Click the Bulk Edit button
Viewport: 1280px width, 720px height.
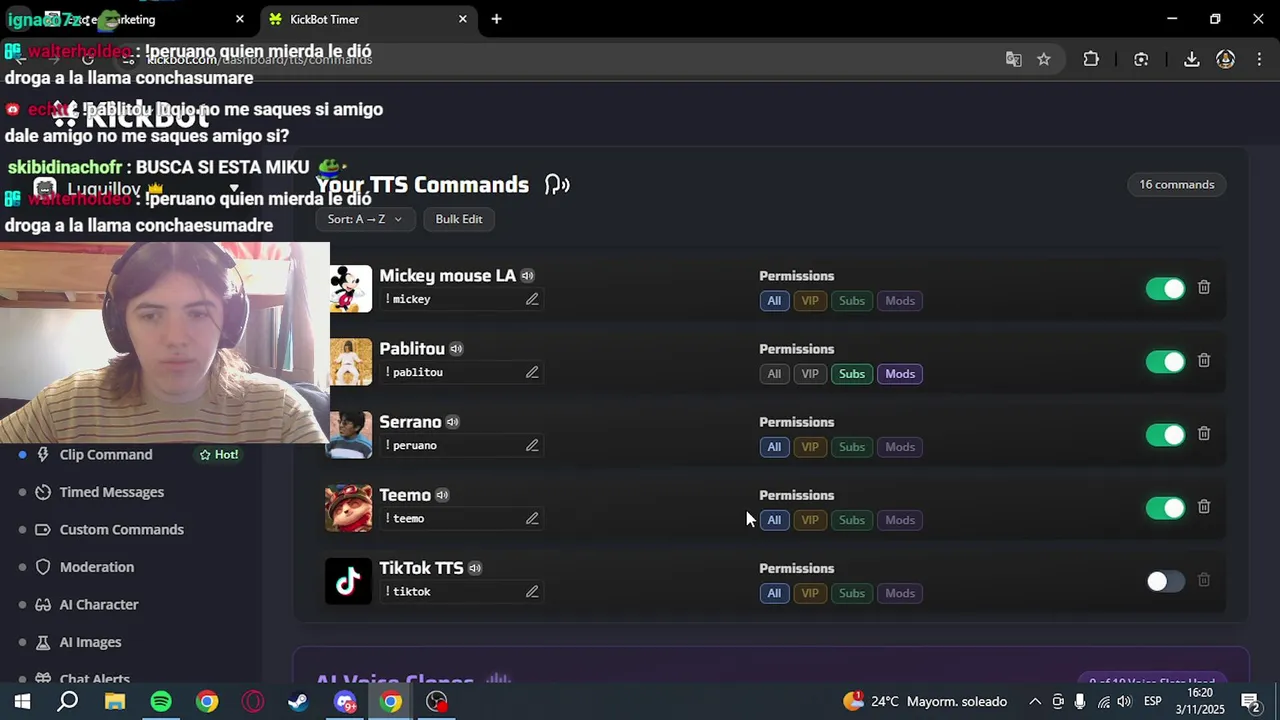coord(459,219)
